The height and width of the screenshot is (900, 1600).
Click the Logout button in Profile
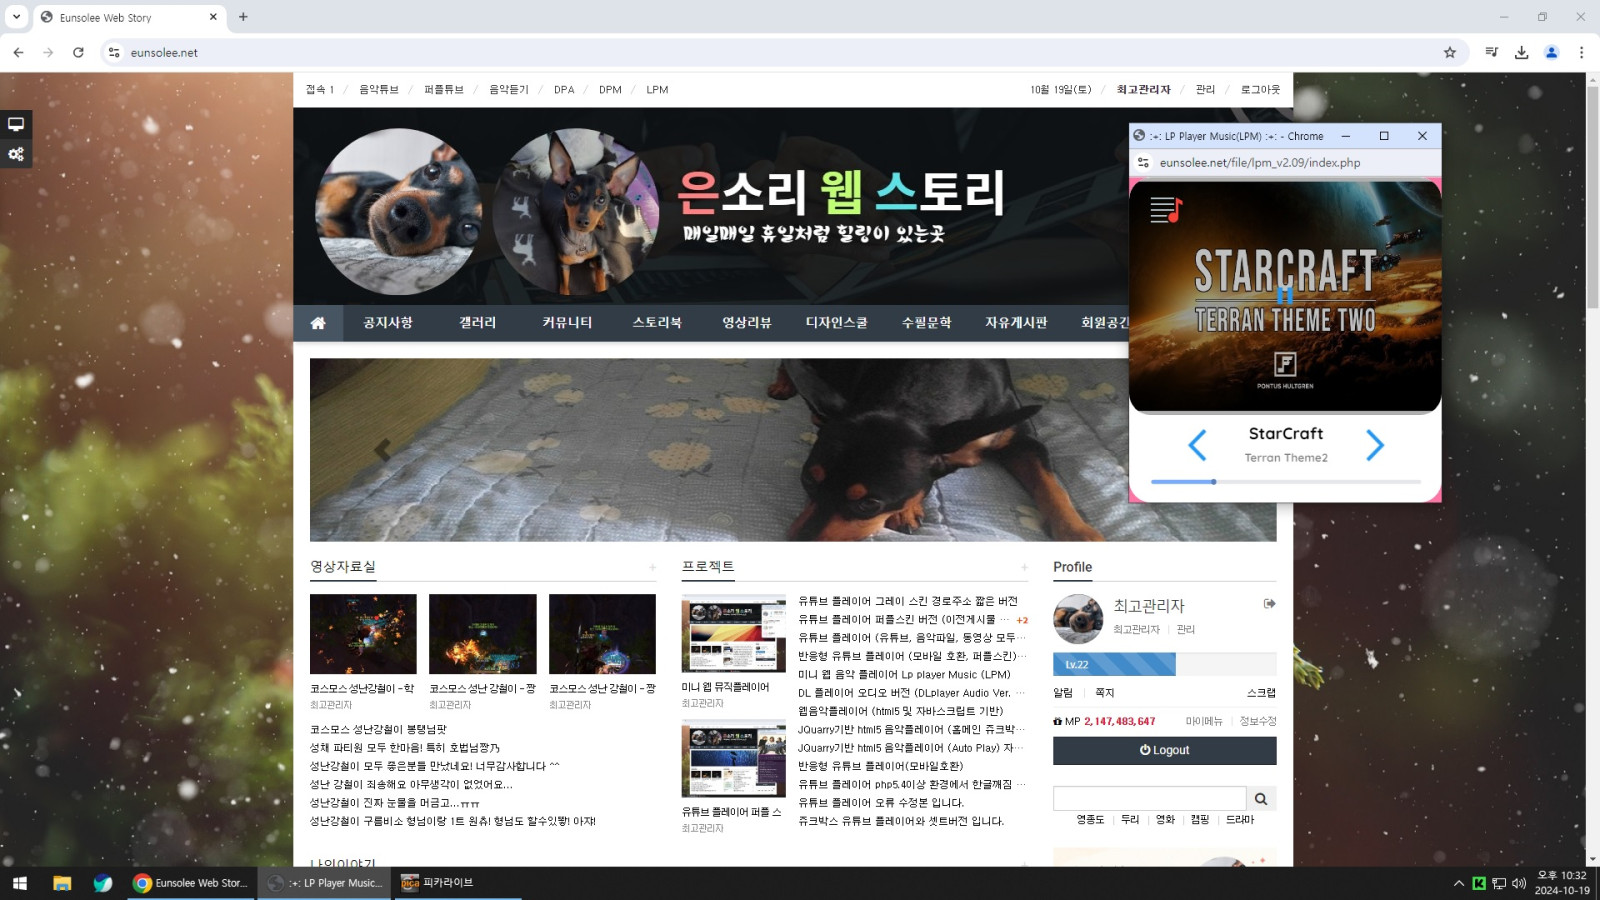[1164, 750]
